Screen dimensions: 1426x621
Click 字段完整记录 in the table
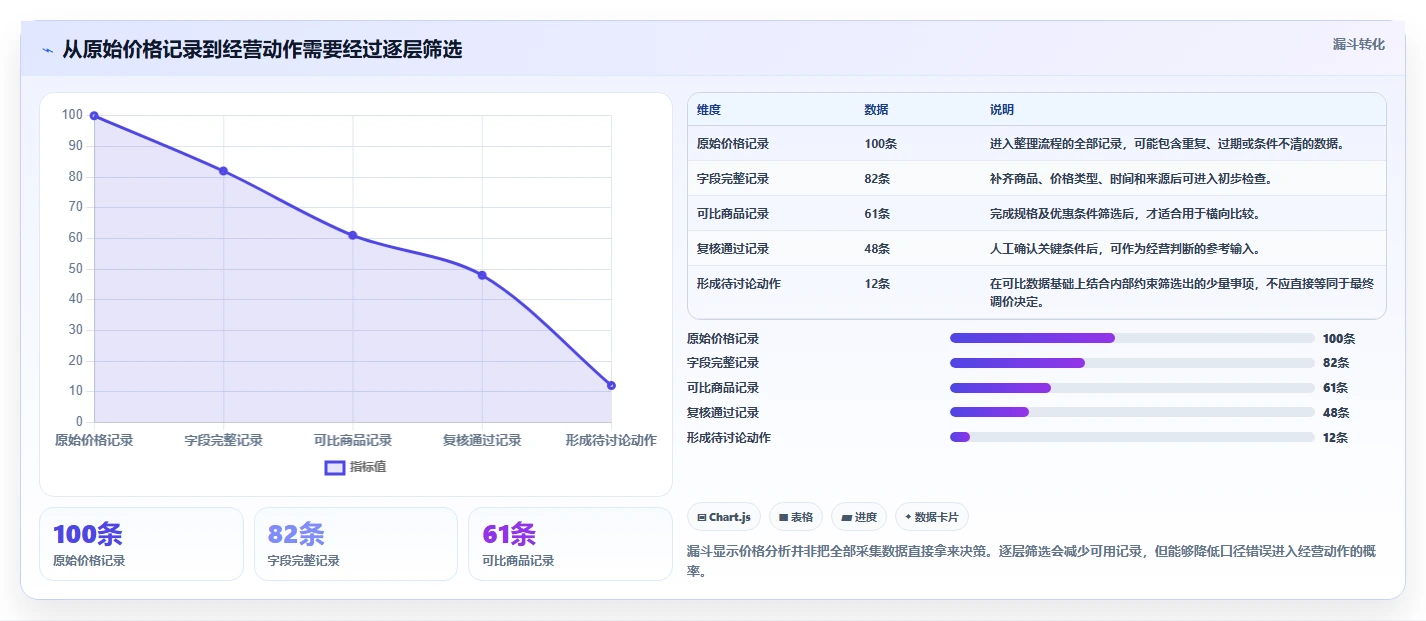point(733,179)
